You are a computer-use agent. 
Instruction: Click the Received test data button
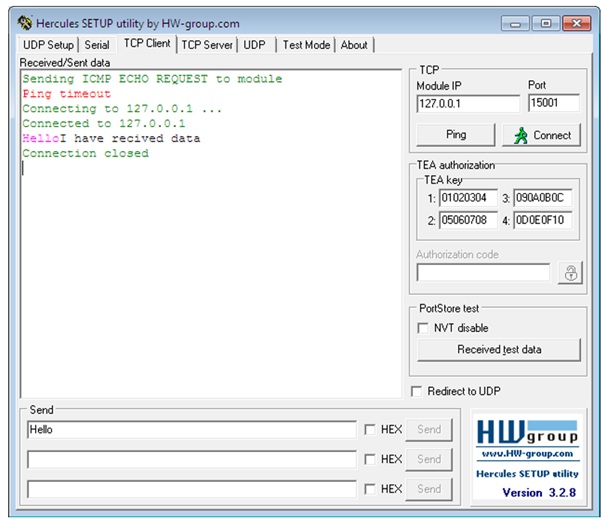coord(499,349)
